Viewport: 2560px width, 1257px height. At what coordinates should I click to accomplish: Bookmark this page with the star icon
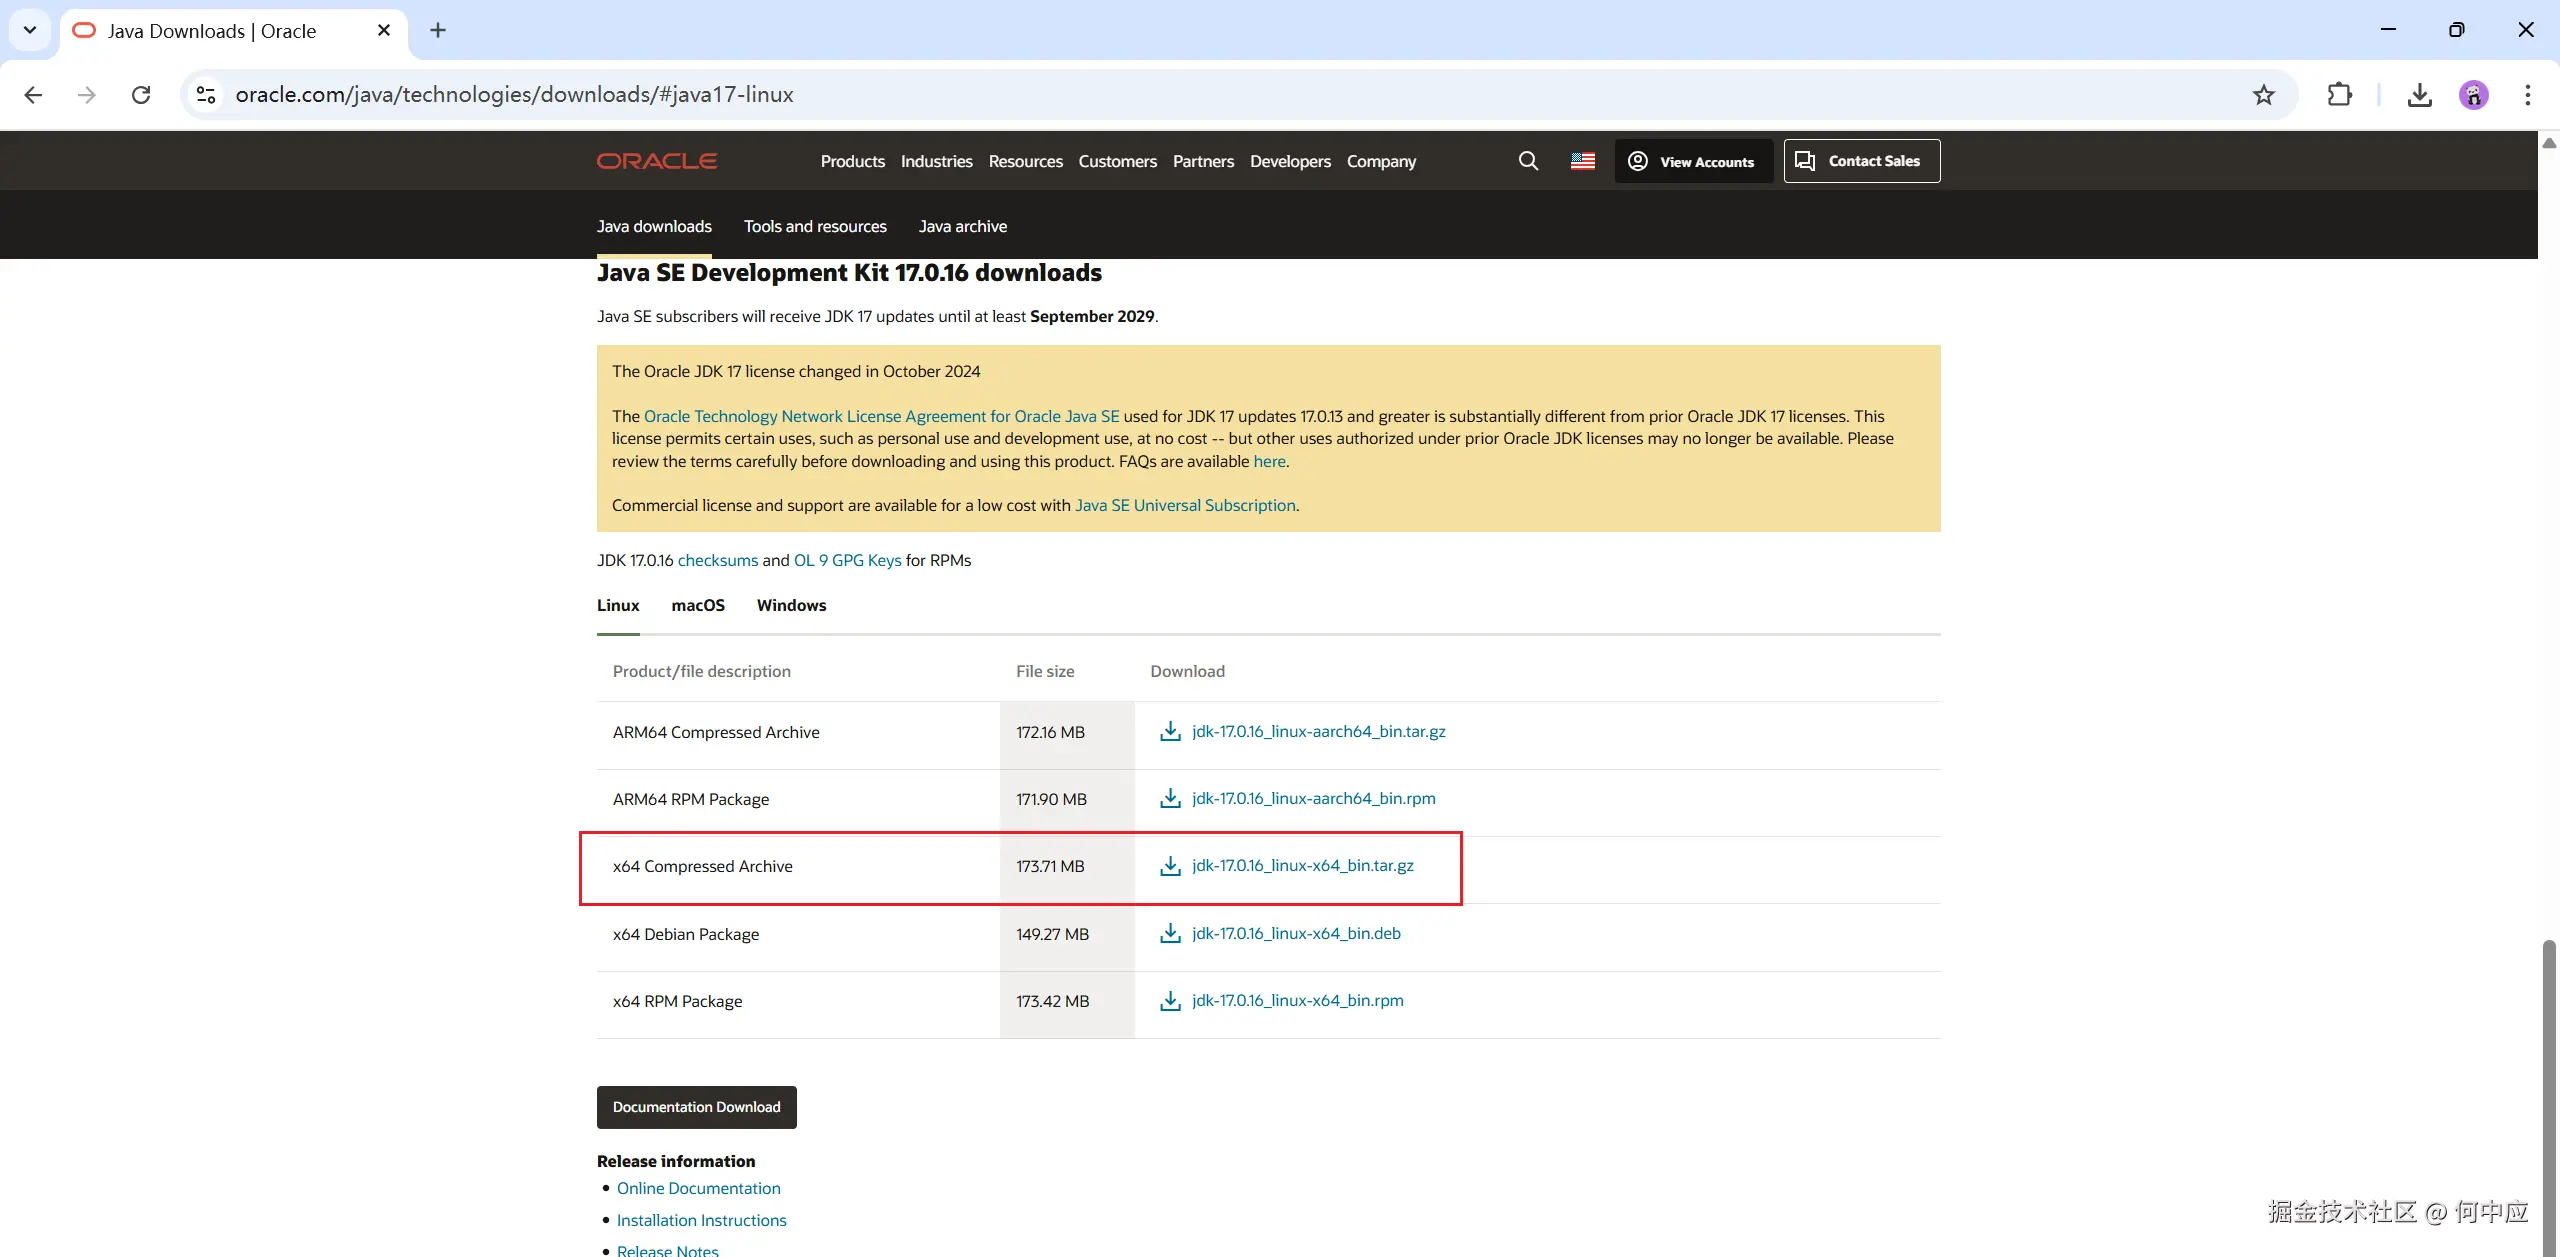click(x=2263, y=95)
